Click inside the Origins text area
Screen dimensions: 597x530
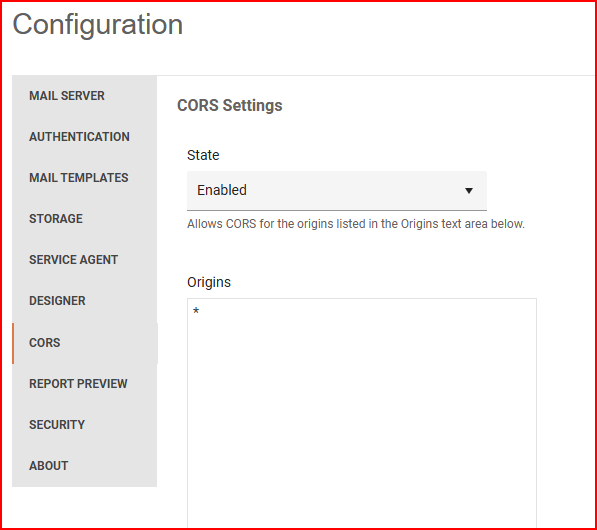click(x=362, y=413)
